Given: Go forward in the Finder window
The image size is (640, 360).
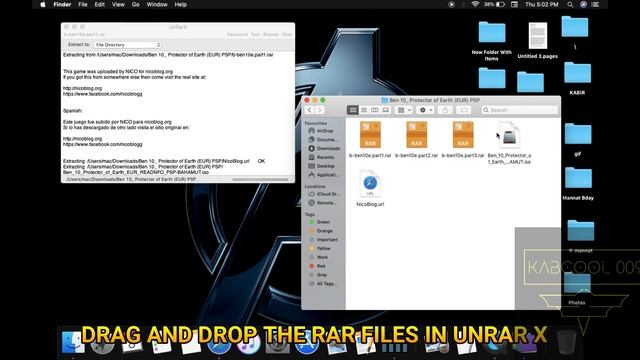Looking at the screenshot, I should [x=320, y=110].
